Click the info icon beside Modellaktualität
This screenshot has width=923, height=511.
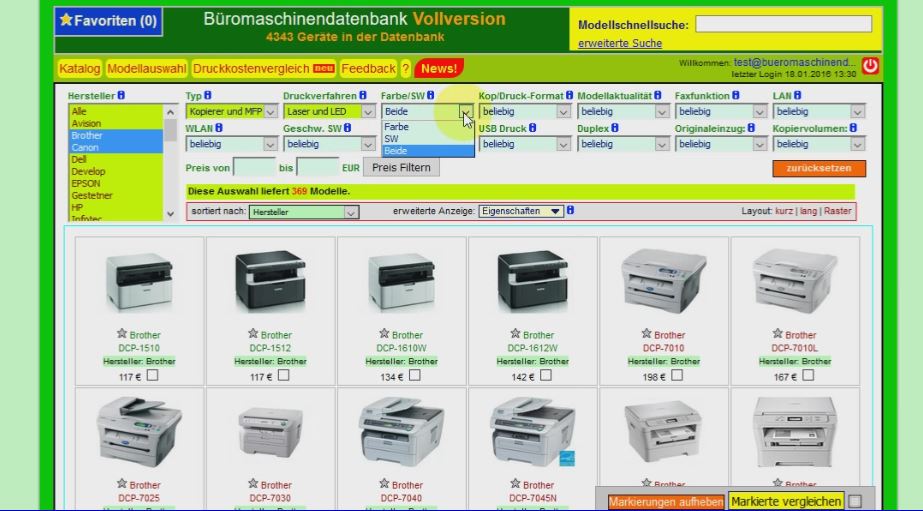(x=658, y=95)
